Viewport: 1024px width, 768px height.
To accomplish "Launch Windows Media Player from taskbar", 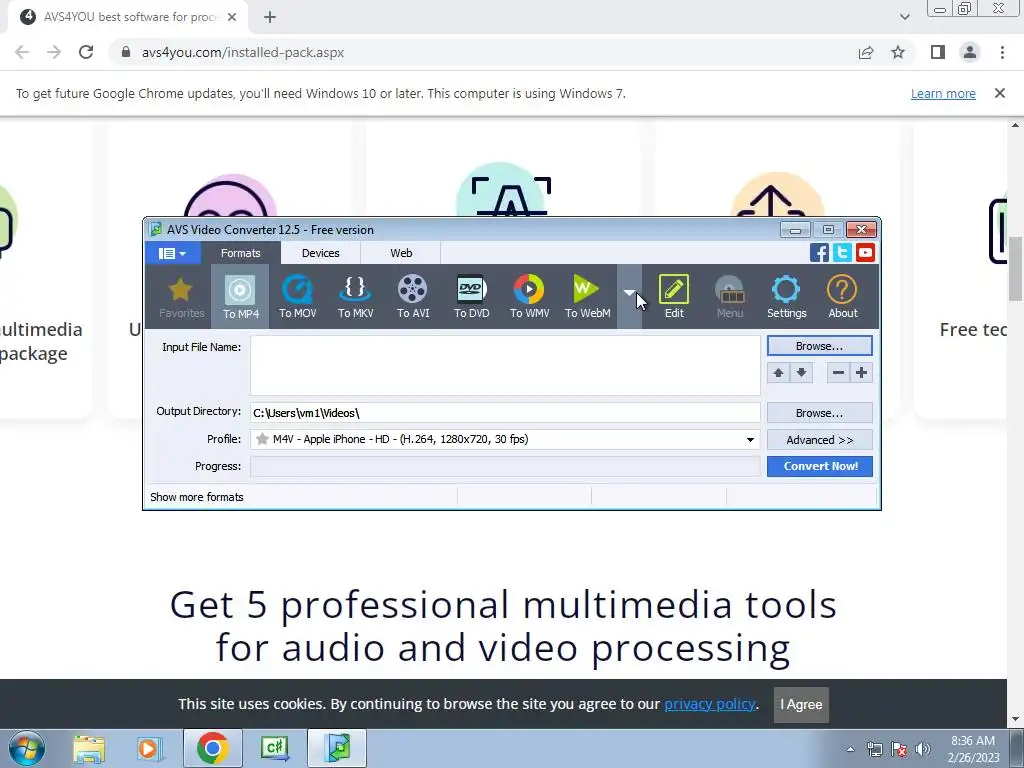I will (x=149, y=748).
